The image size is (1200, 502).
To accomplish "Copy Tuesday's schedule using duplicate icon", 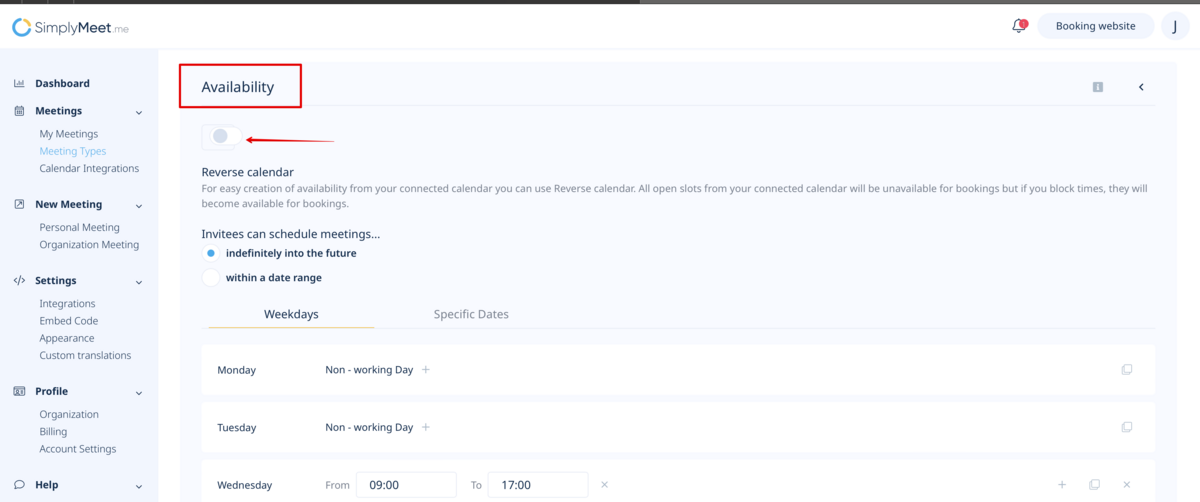I will (x=1127, y=427).
